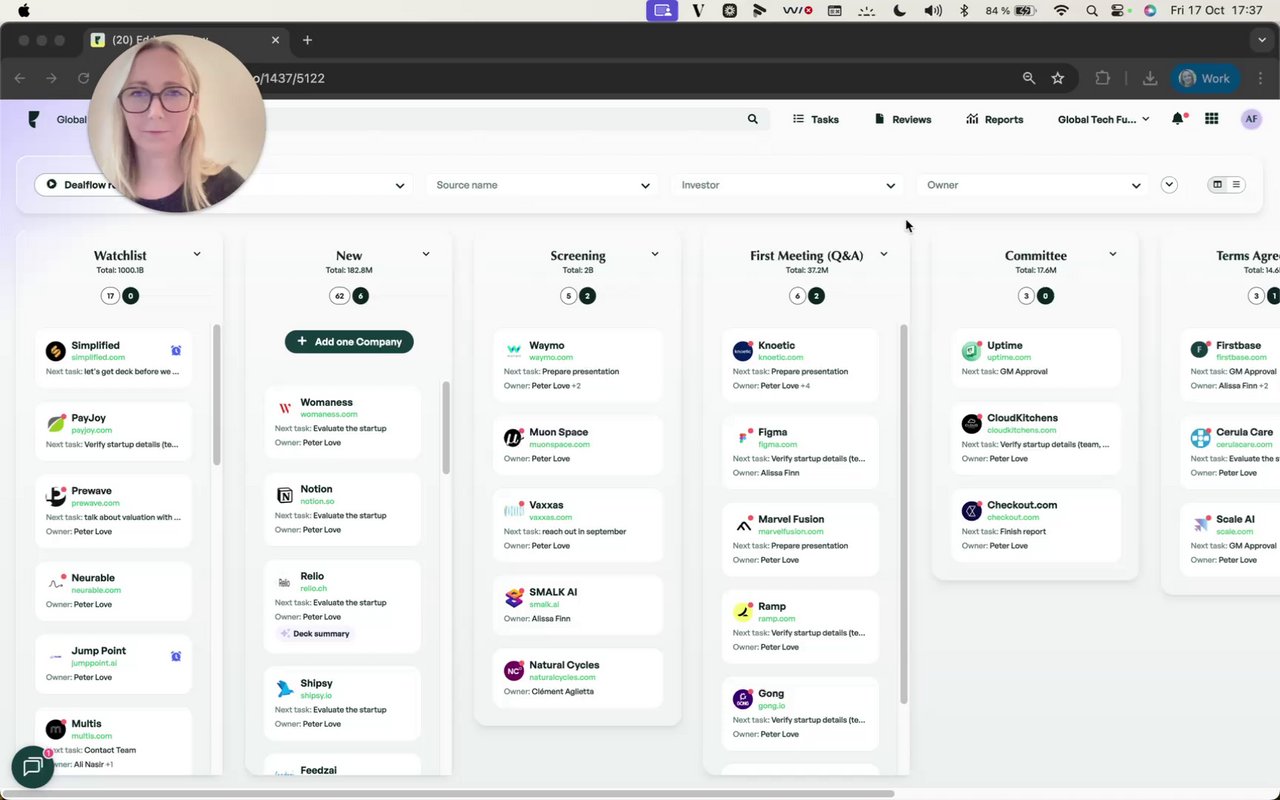The height and width of the screenshot is (800, 1280).
Task: Expand the Watchlist column menu
Action: pos(197,254)
